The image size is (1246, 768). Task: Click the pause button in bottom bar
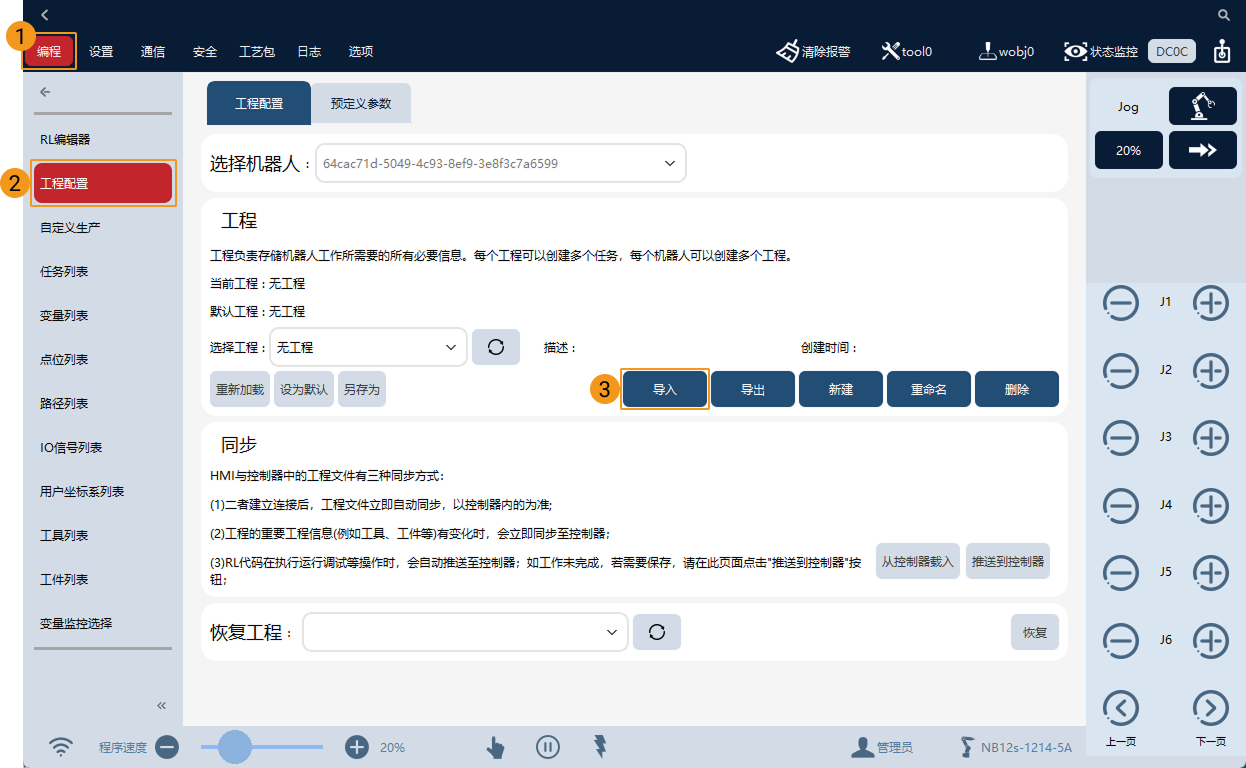pyautogui.click(x=547, y=747)
